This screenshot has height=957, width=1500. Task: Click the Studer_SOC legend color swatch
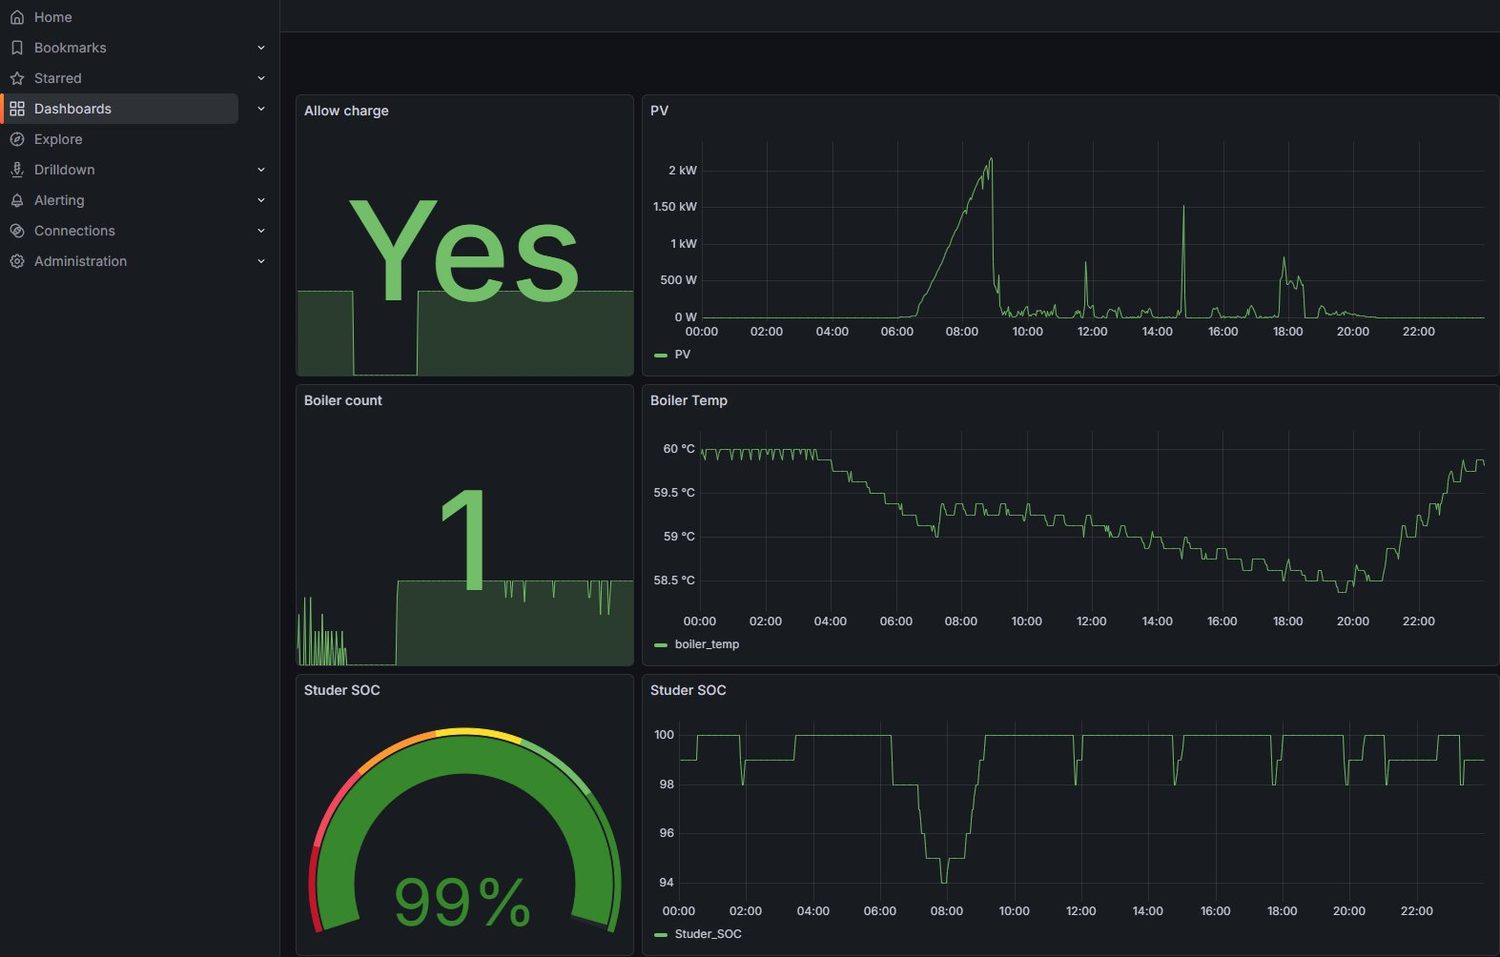coord(660,935)
